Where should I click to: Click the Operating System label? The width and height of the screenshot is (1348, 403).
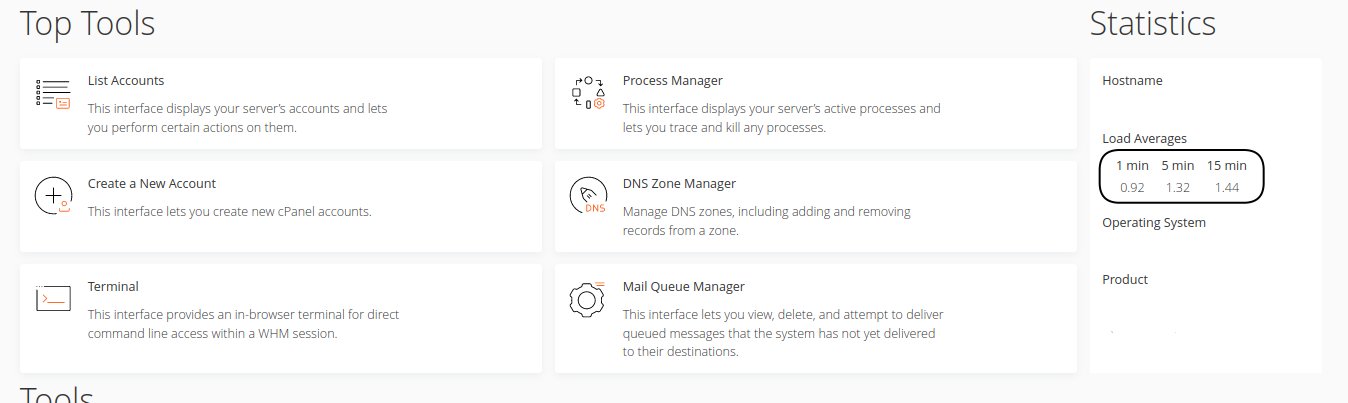[x=1154, y=223]
